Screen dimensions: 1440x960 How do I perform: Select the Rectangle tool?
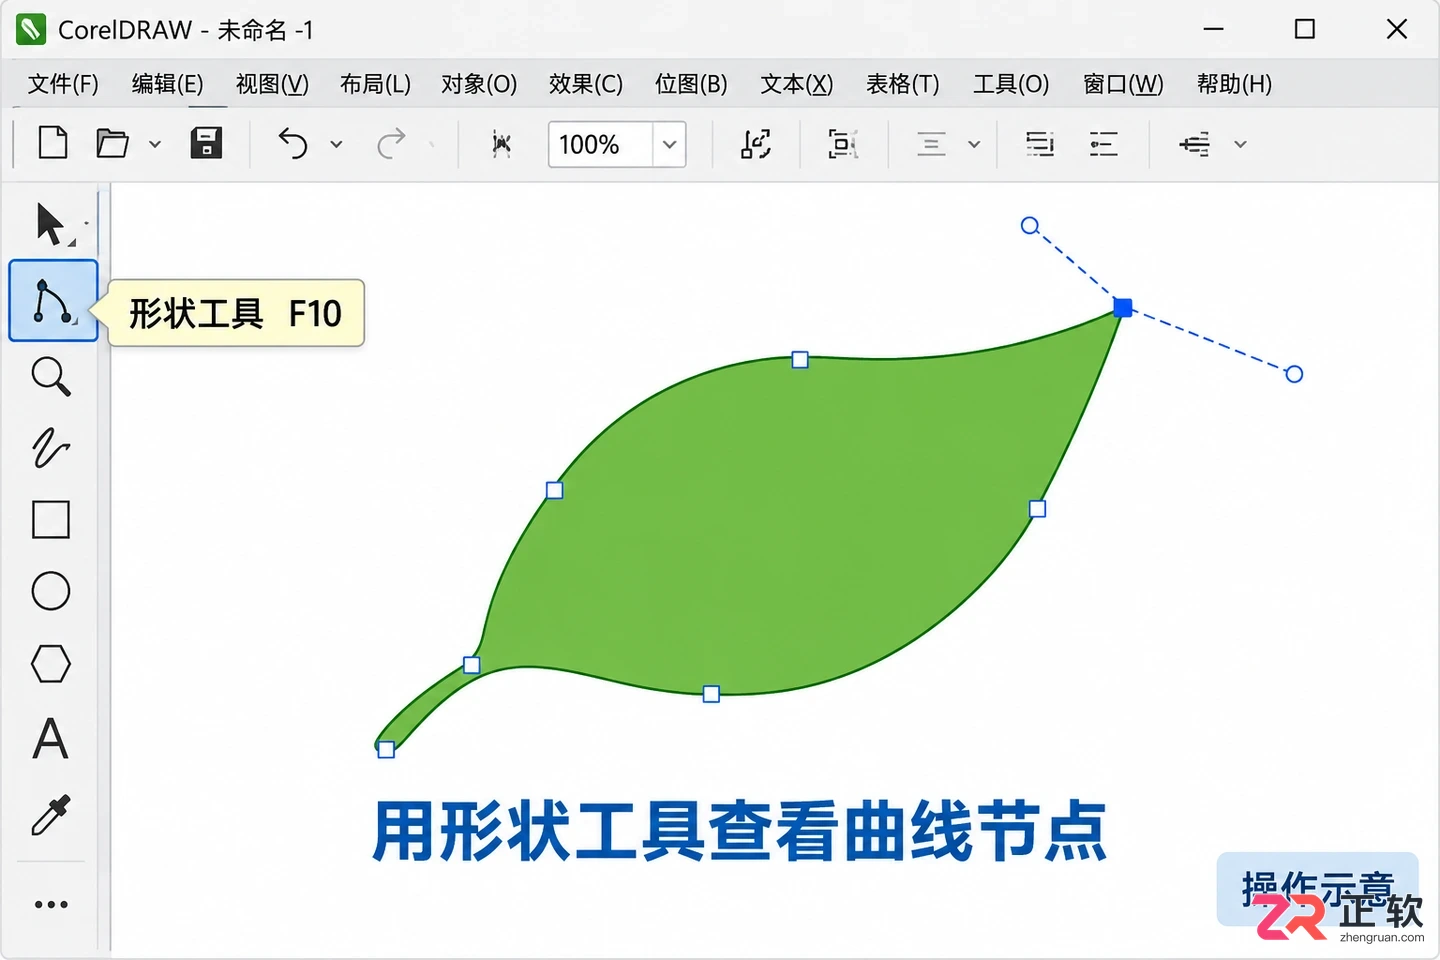[x=51, y=520]
